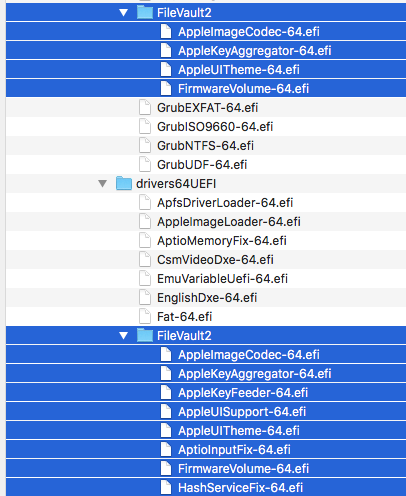
Task: Select AppleKeyFeeder-64.efi file name
Action: [x=243, y=393]
